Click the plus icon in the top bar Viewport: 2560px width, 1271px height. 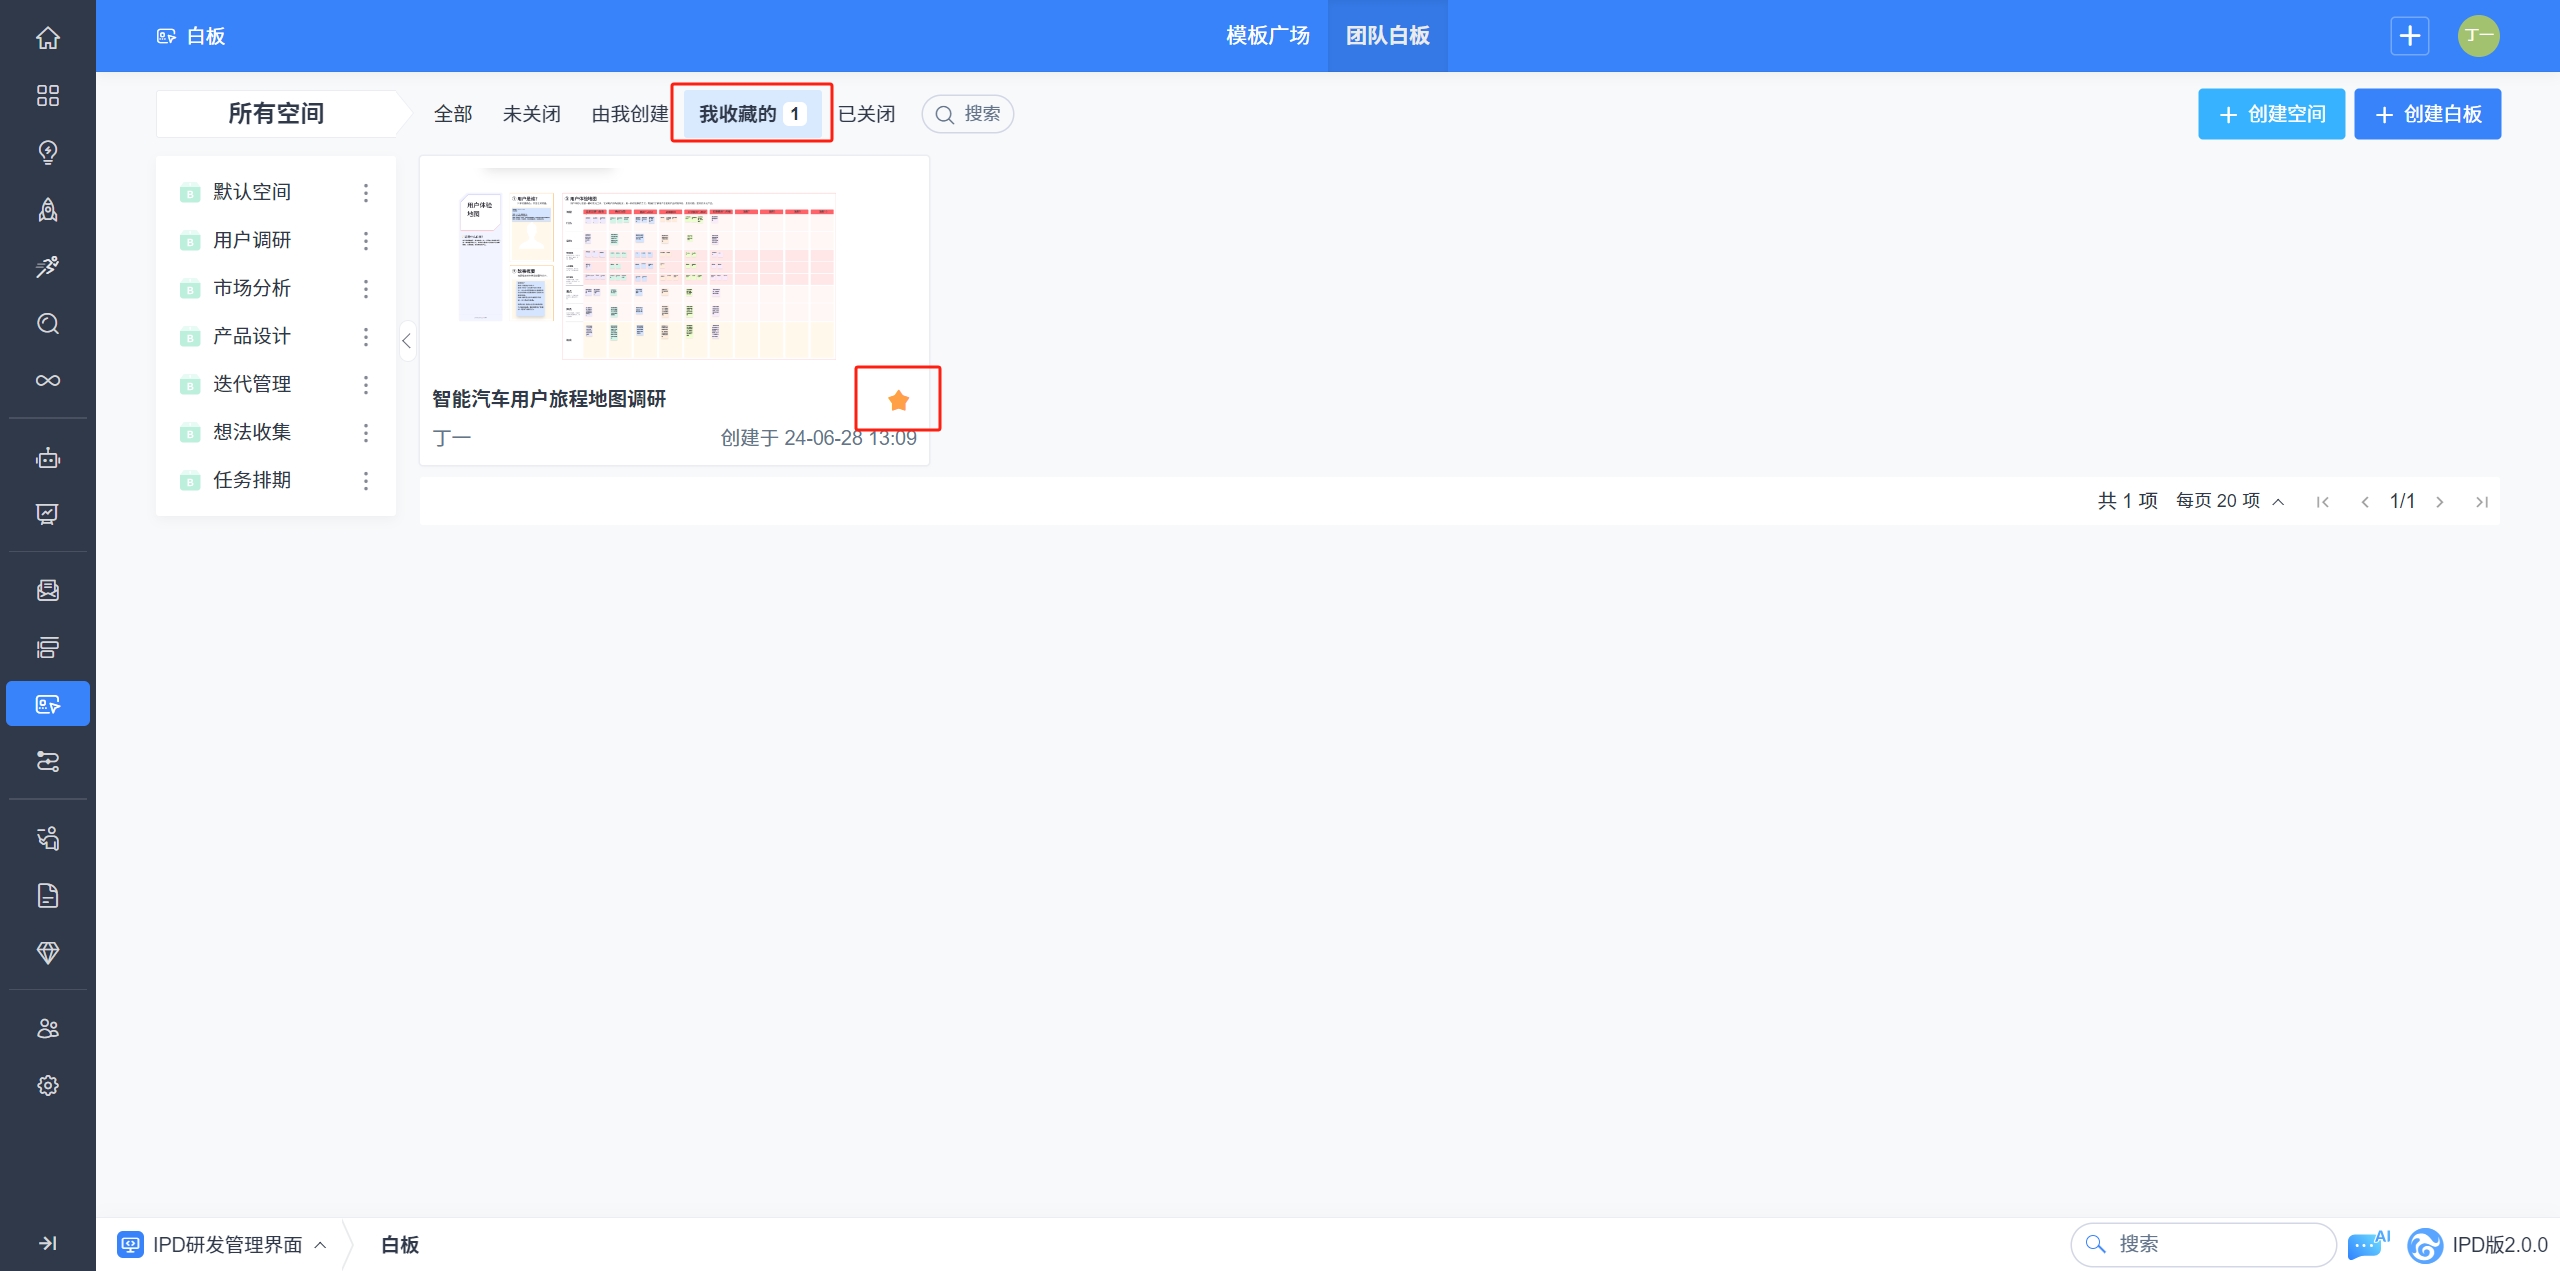[x=2409, y=36]
